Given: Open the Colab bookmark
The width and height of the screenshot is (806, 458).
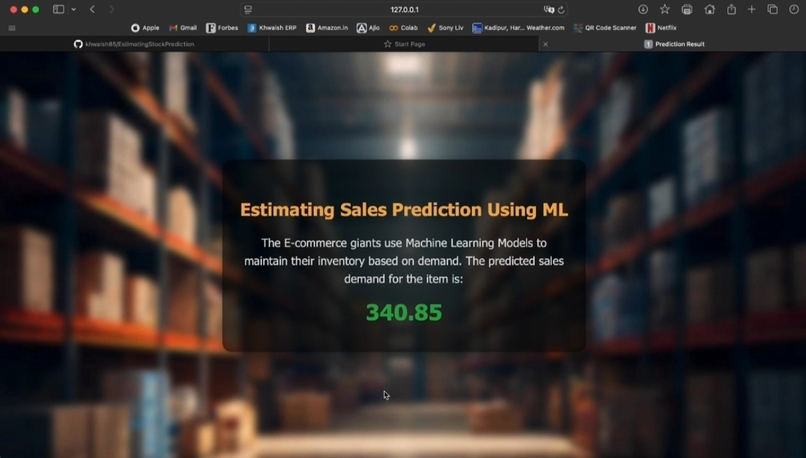Looking at the screenshot, I should click(x=404, y=28).
